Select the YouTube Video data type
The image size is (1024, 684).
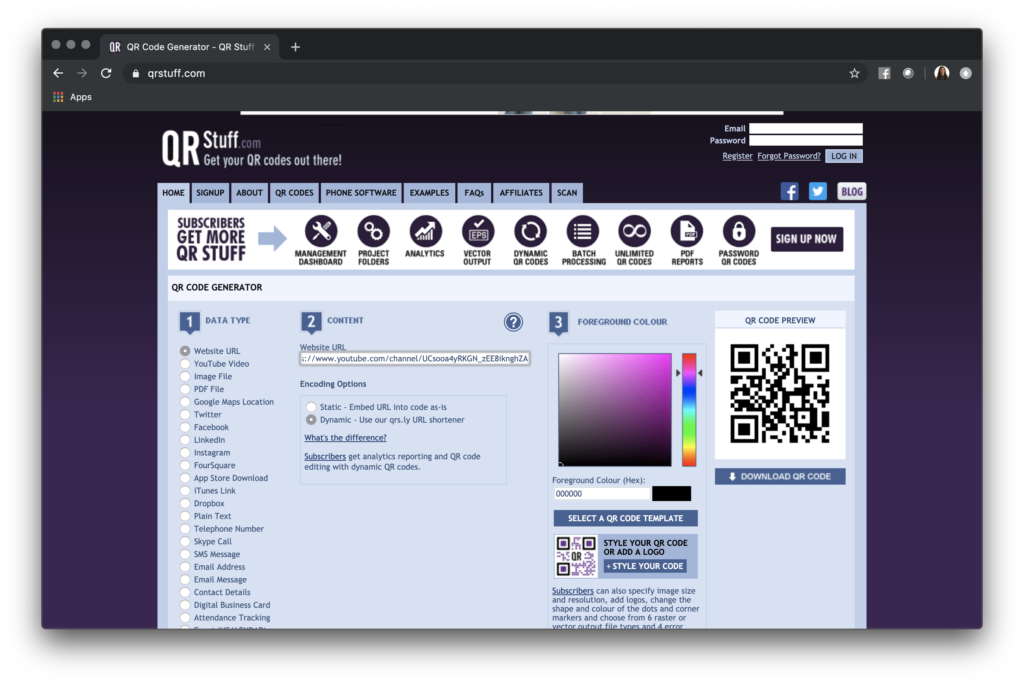pyautogui.click(x=183, y=364)
